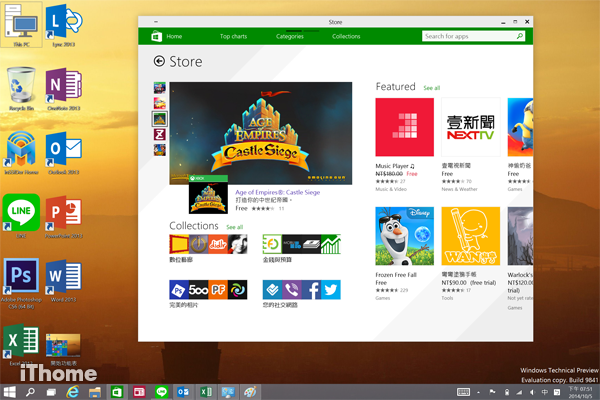The image size is (600, 400).
Task: Click the Music Player price NT$180.00
Action: pos(389,174)
